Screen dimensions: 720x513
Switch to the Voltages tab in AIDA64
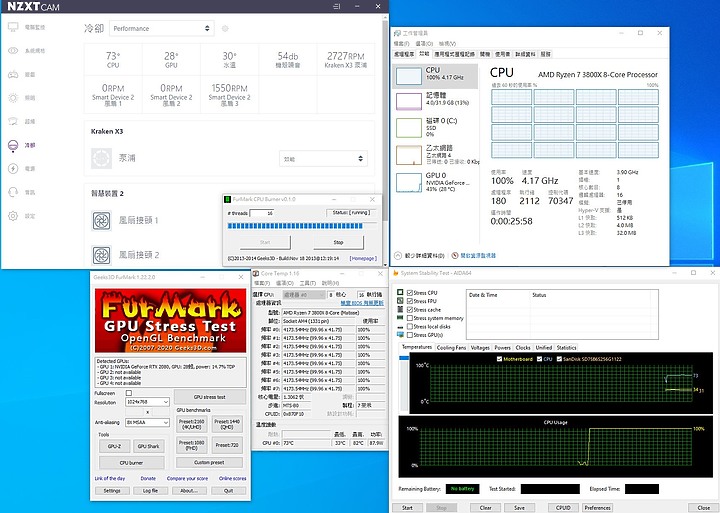tap(480, 348)
